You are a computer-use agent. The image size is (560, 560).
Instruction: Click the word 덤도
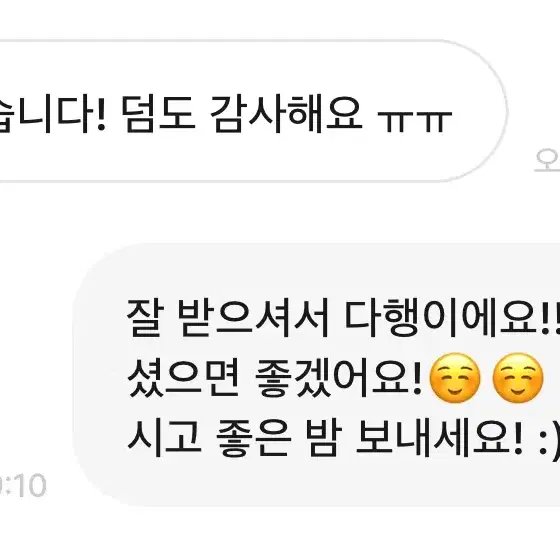159,114
